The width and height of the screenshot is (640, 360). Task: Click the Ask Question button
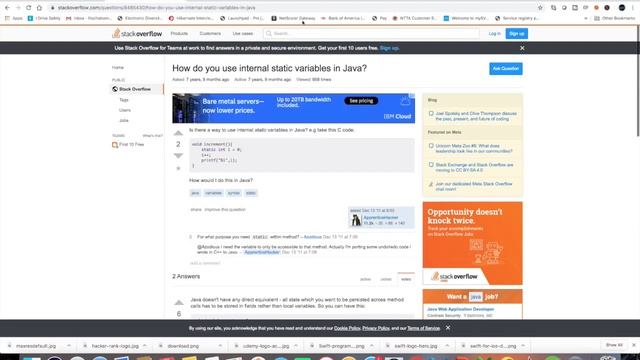coord(506,69)
